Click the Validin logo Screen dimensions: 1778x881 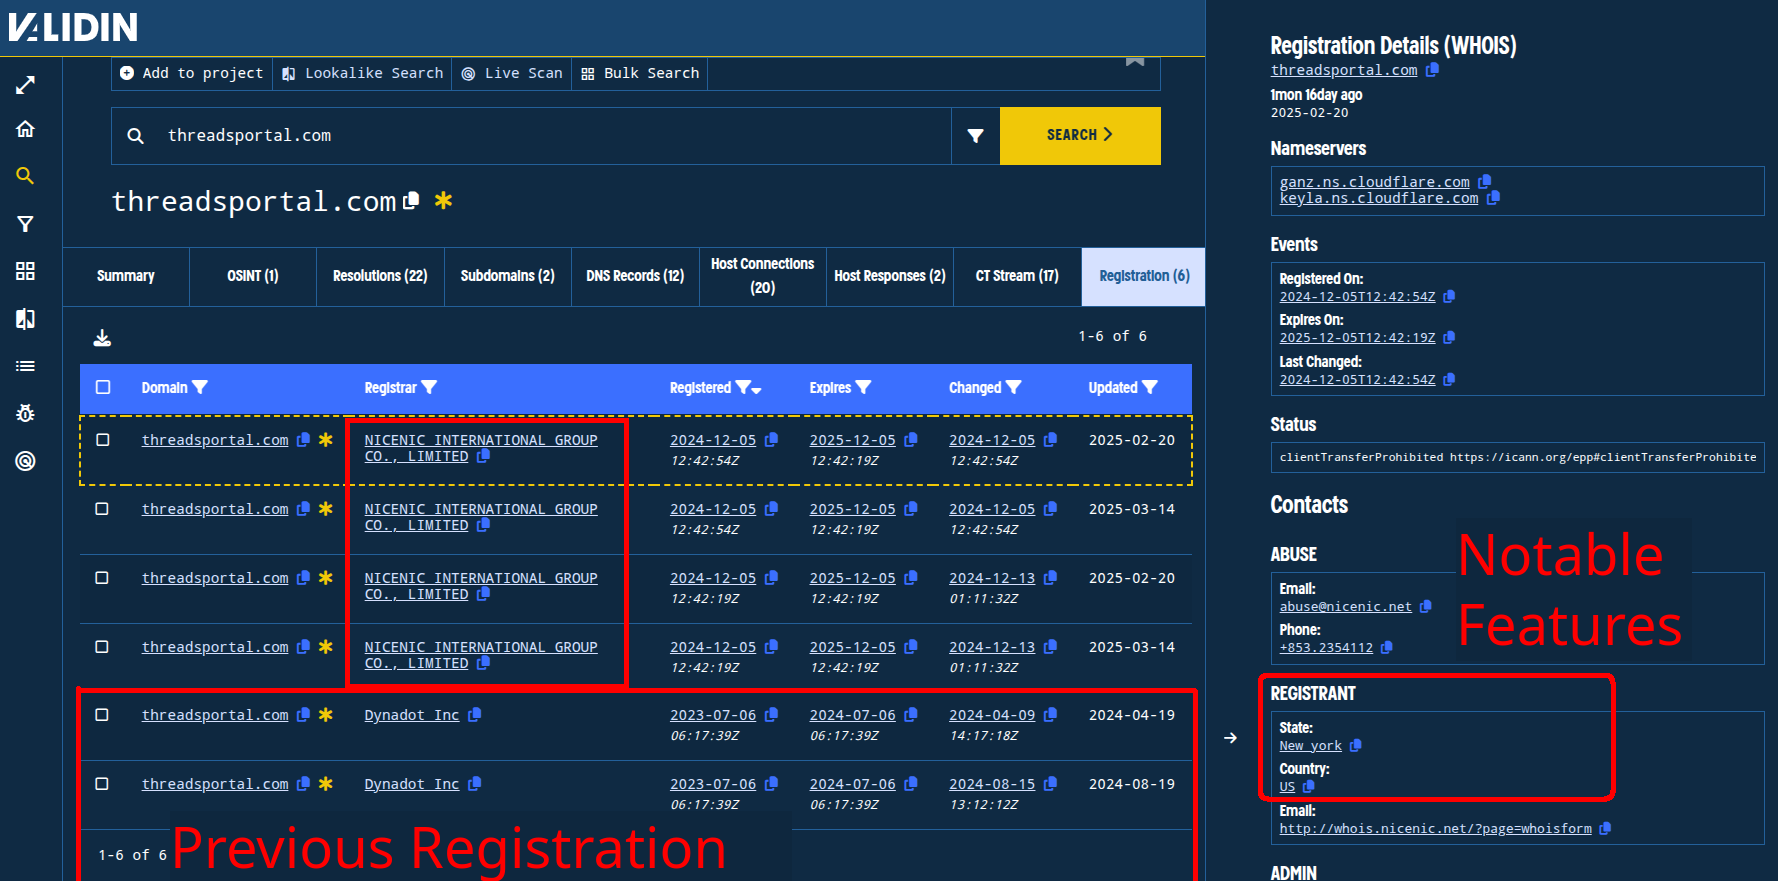point(73,27)
